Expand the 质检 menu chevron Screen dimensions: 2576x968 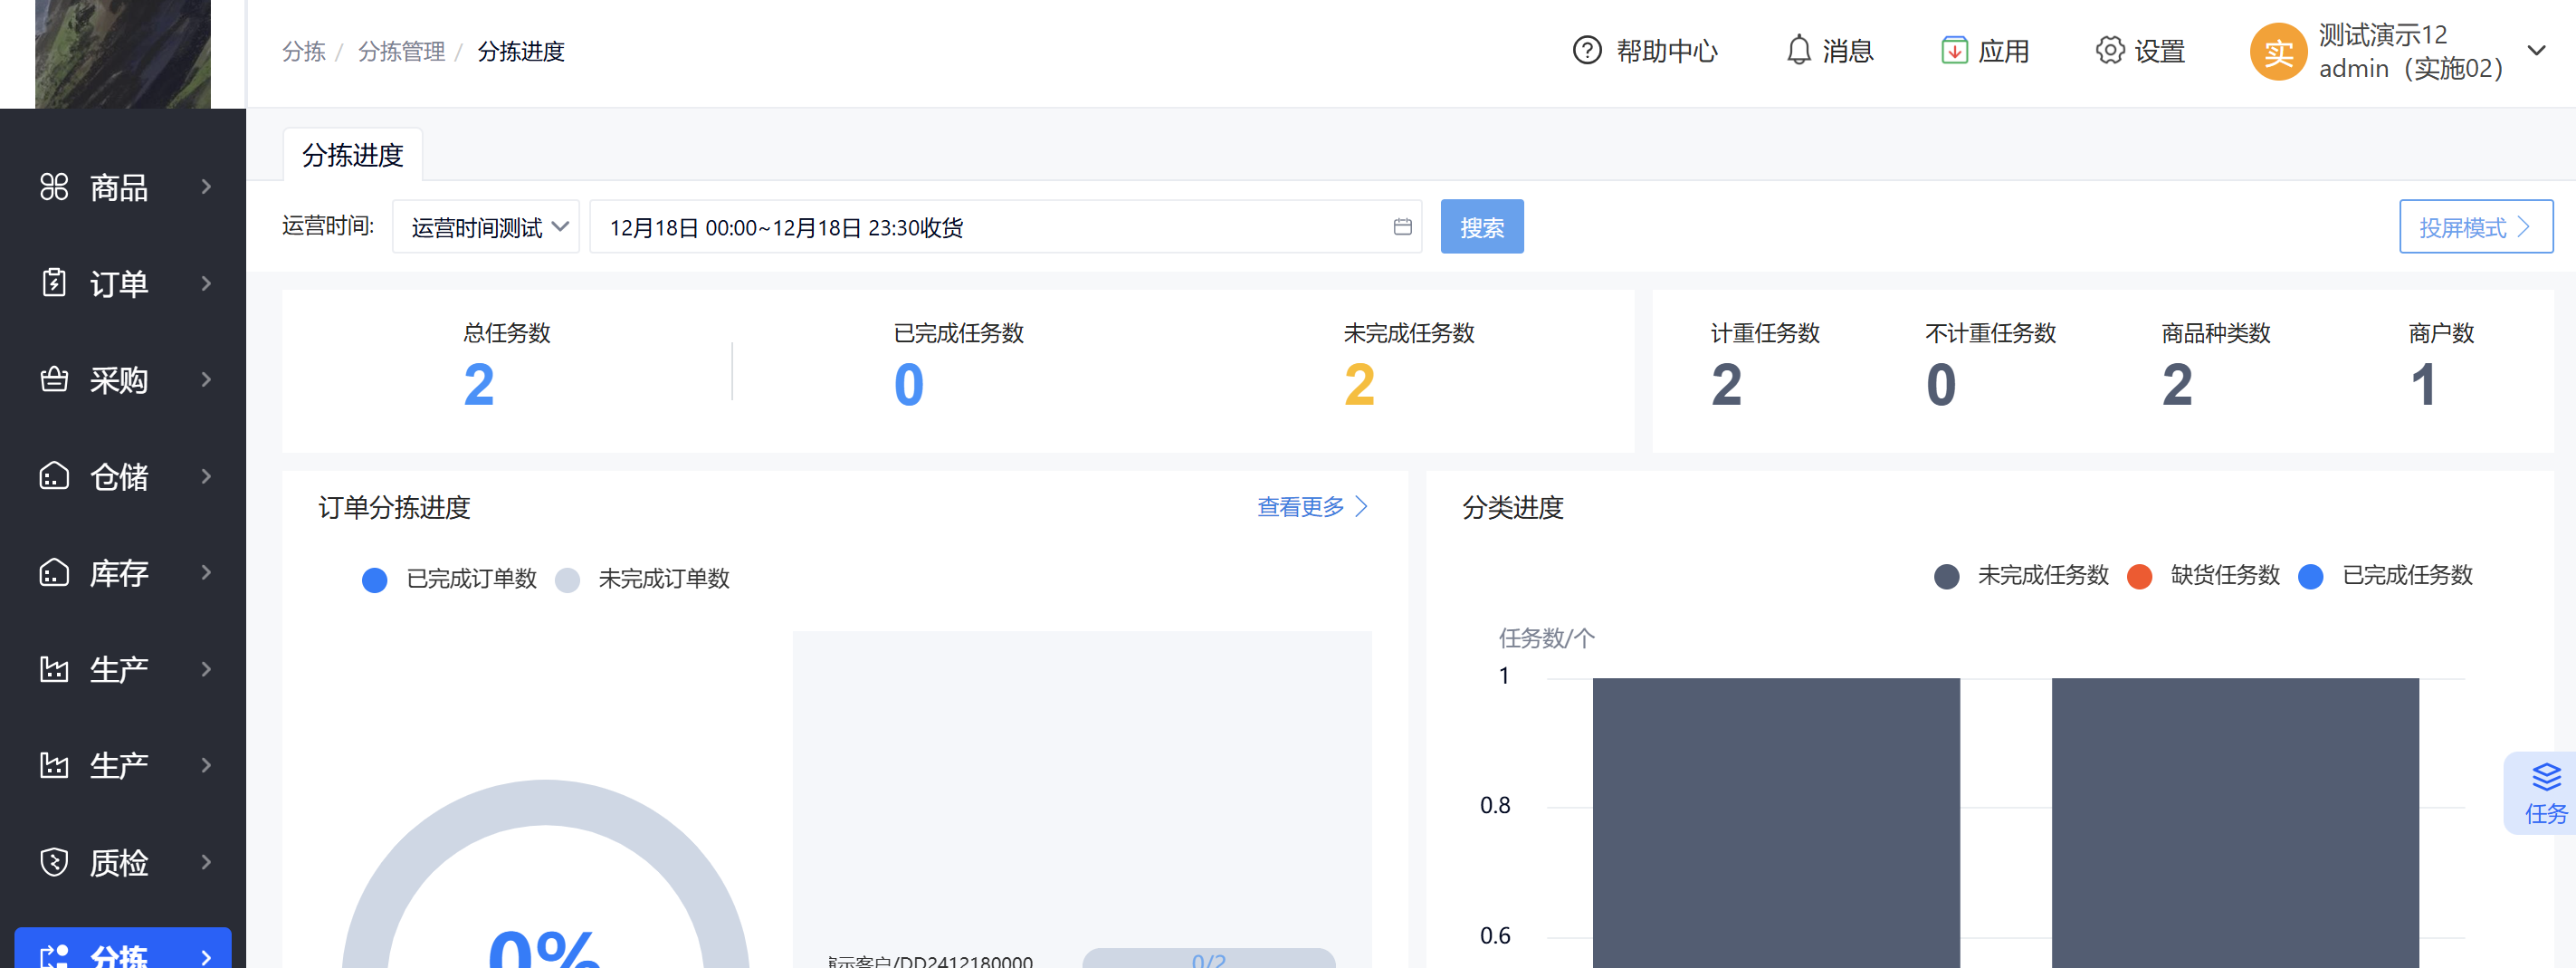pyautogui.click(x=206, y=862)
